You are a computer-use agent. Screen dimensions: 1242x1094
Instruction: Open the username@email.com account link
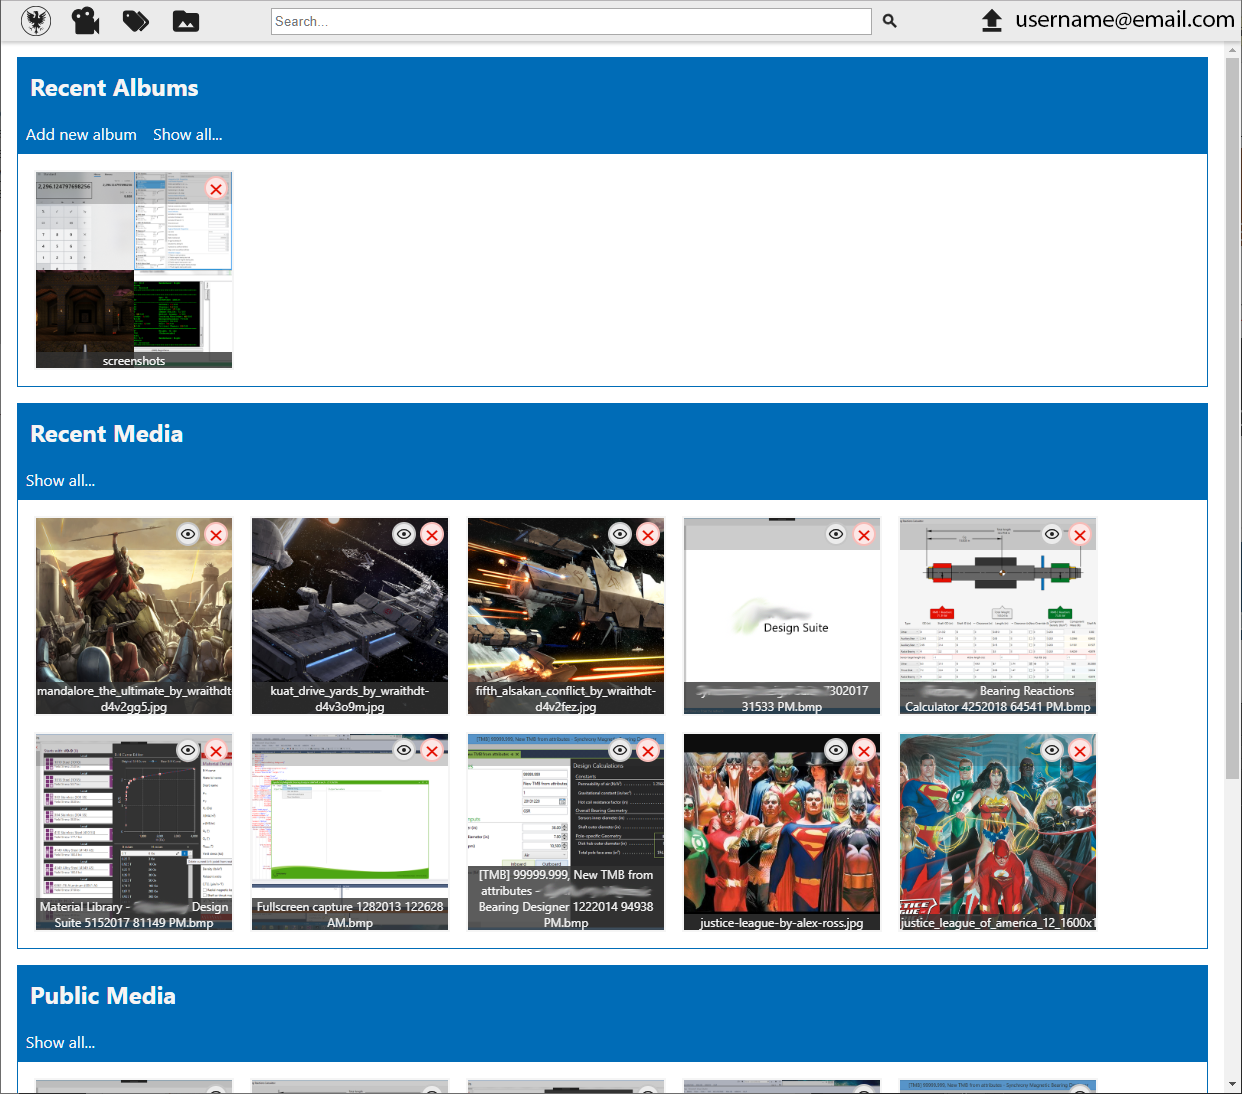click(1125, 20)
